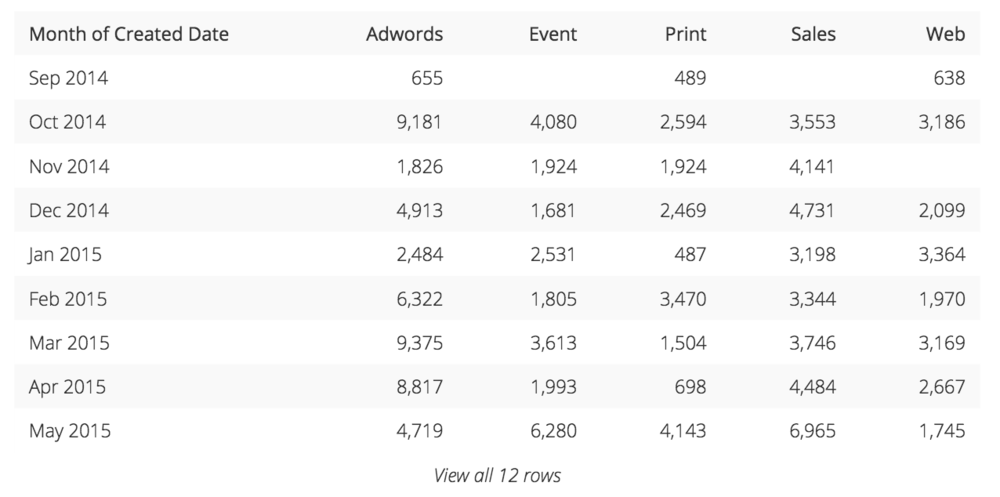Viewport: 1000px width, 497px height.
Task: Click the Print column header
Action: (x=686, y=34)
